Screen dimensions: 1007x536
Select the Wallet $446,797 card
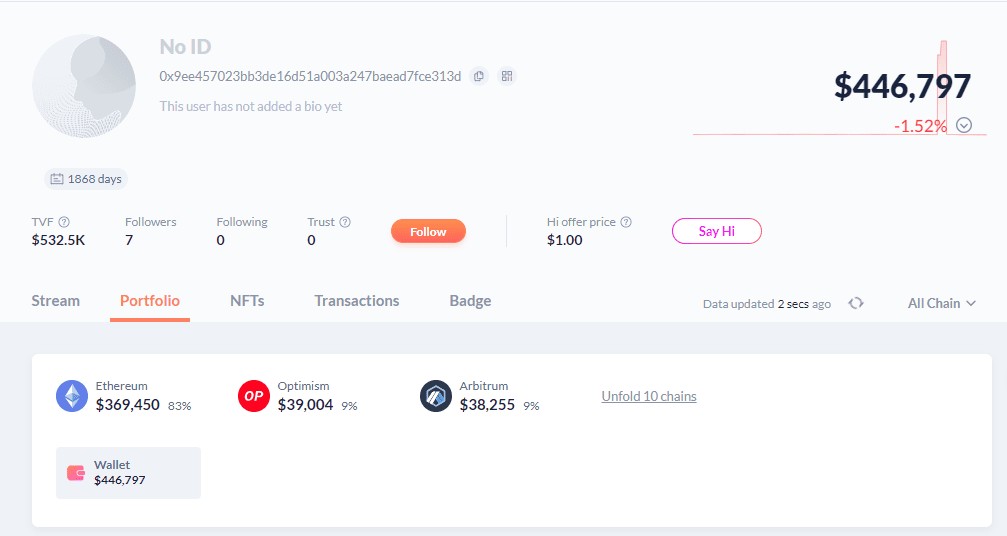pyautogui.click(x=128, y=472)
